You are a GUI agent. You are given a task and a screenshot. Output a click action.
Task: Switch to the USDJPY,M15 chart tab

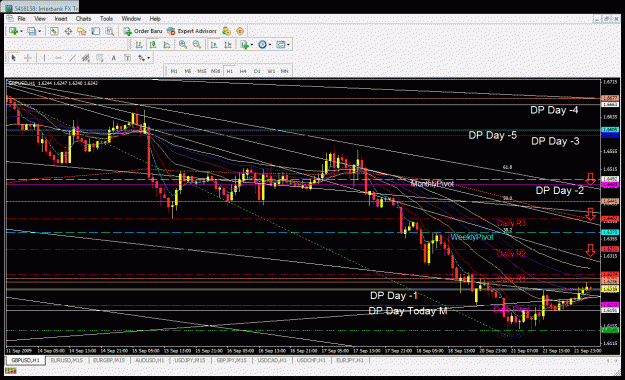click(x=190, y=360)
